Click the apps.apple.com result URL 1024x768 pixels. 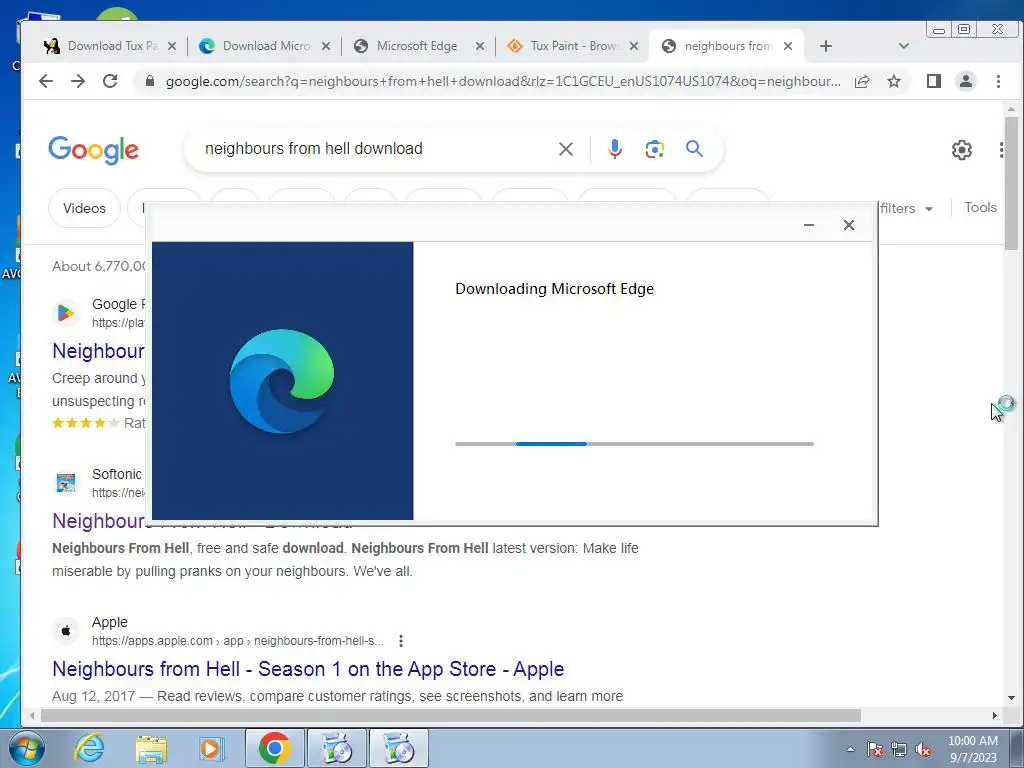238,641
